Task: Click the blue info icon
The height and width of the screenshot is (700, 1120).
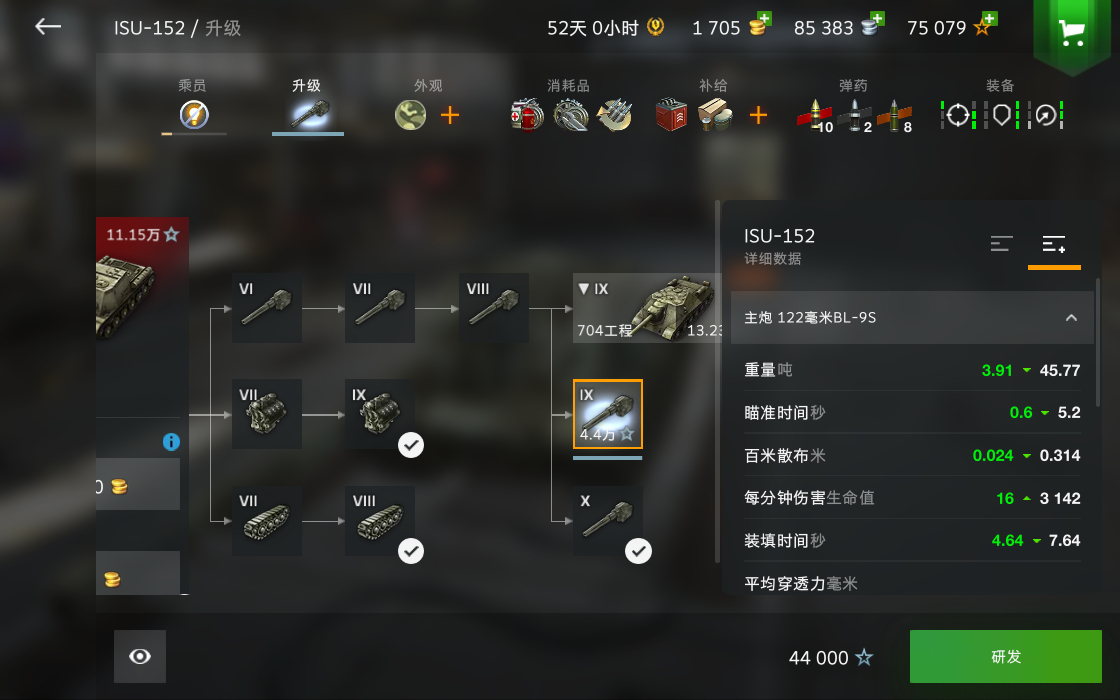Action: point(171,442)
